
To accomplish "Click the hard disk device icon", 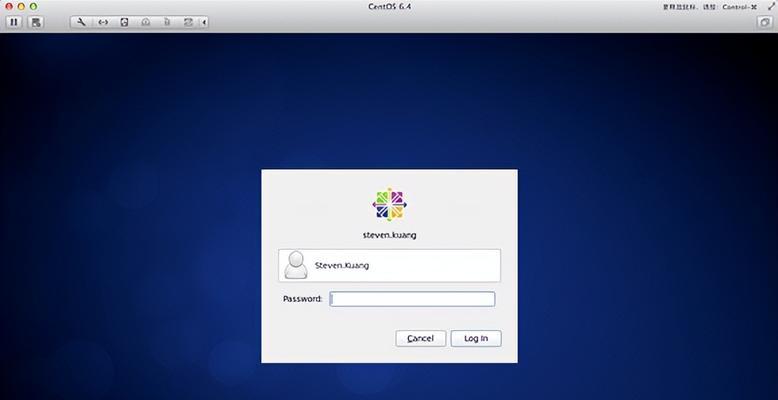I will [x=125, y=22].
